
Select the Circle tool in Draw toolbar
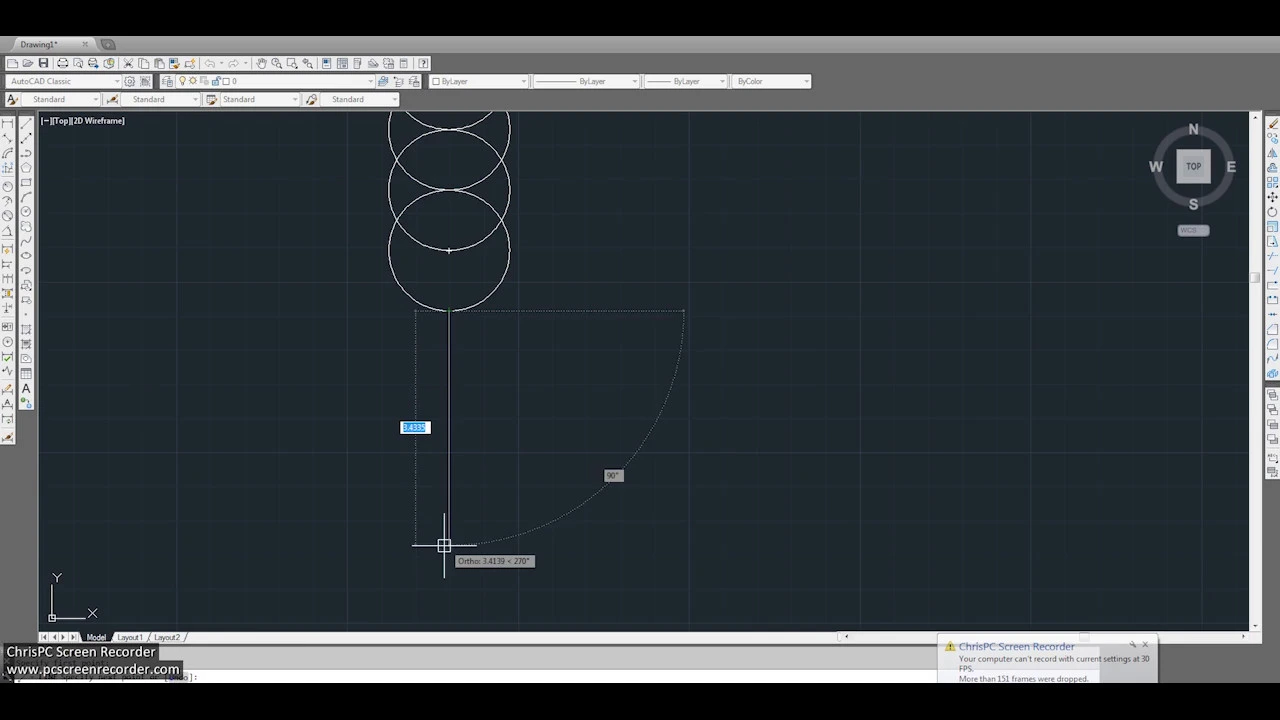[x=26, y=211]
